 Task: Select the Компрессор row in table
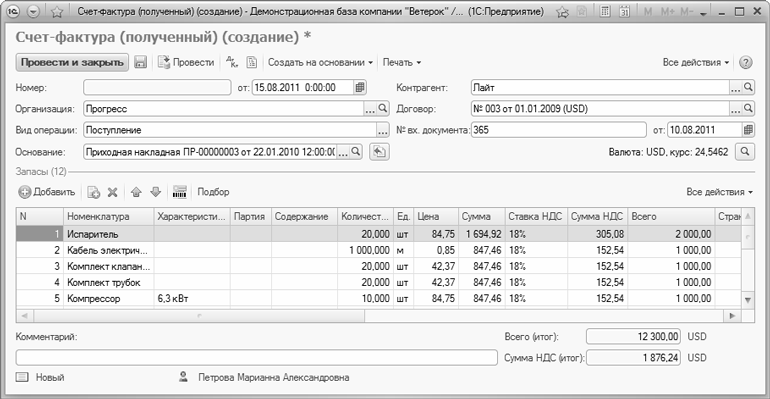378,298
